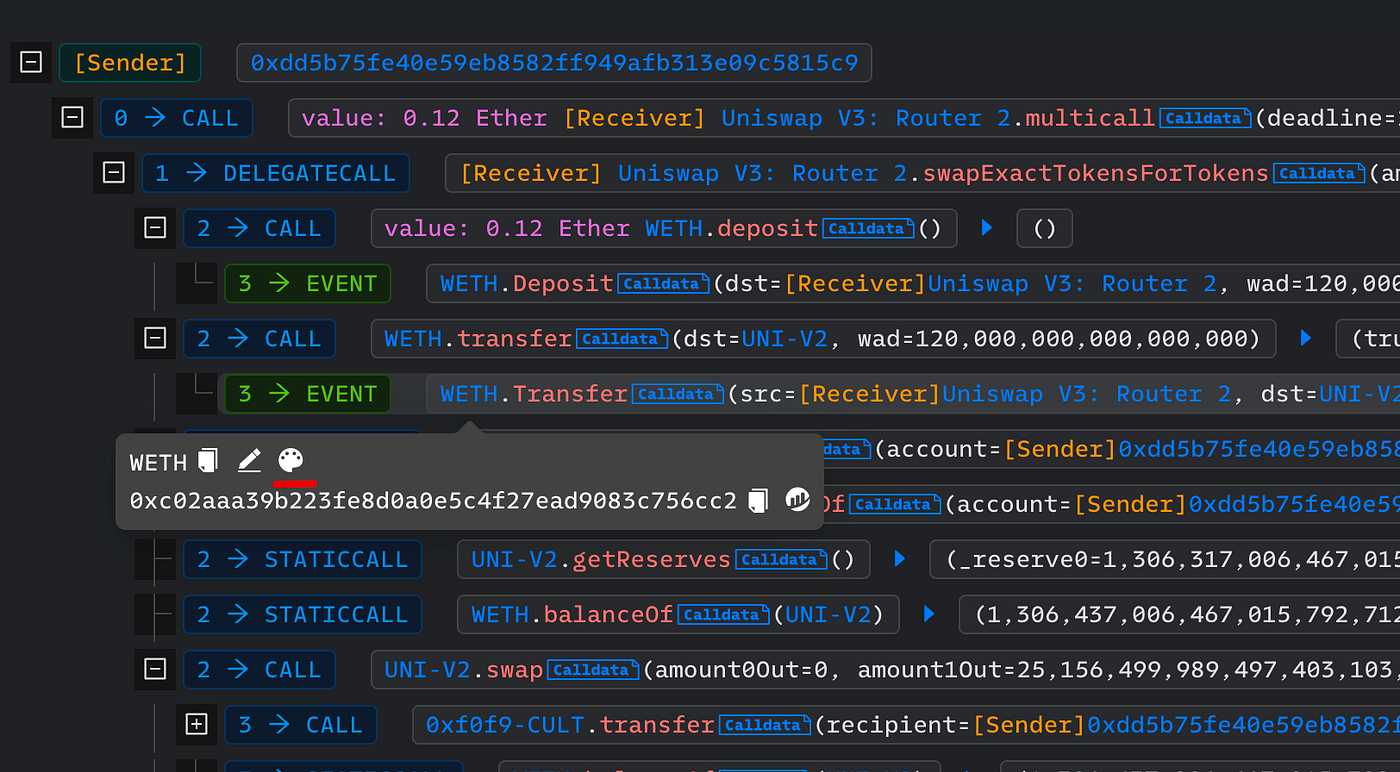Open the WETH color palette picker
1400x772 pixels.
pyautogui.click(x=290, y=460)
